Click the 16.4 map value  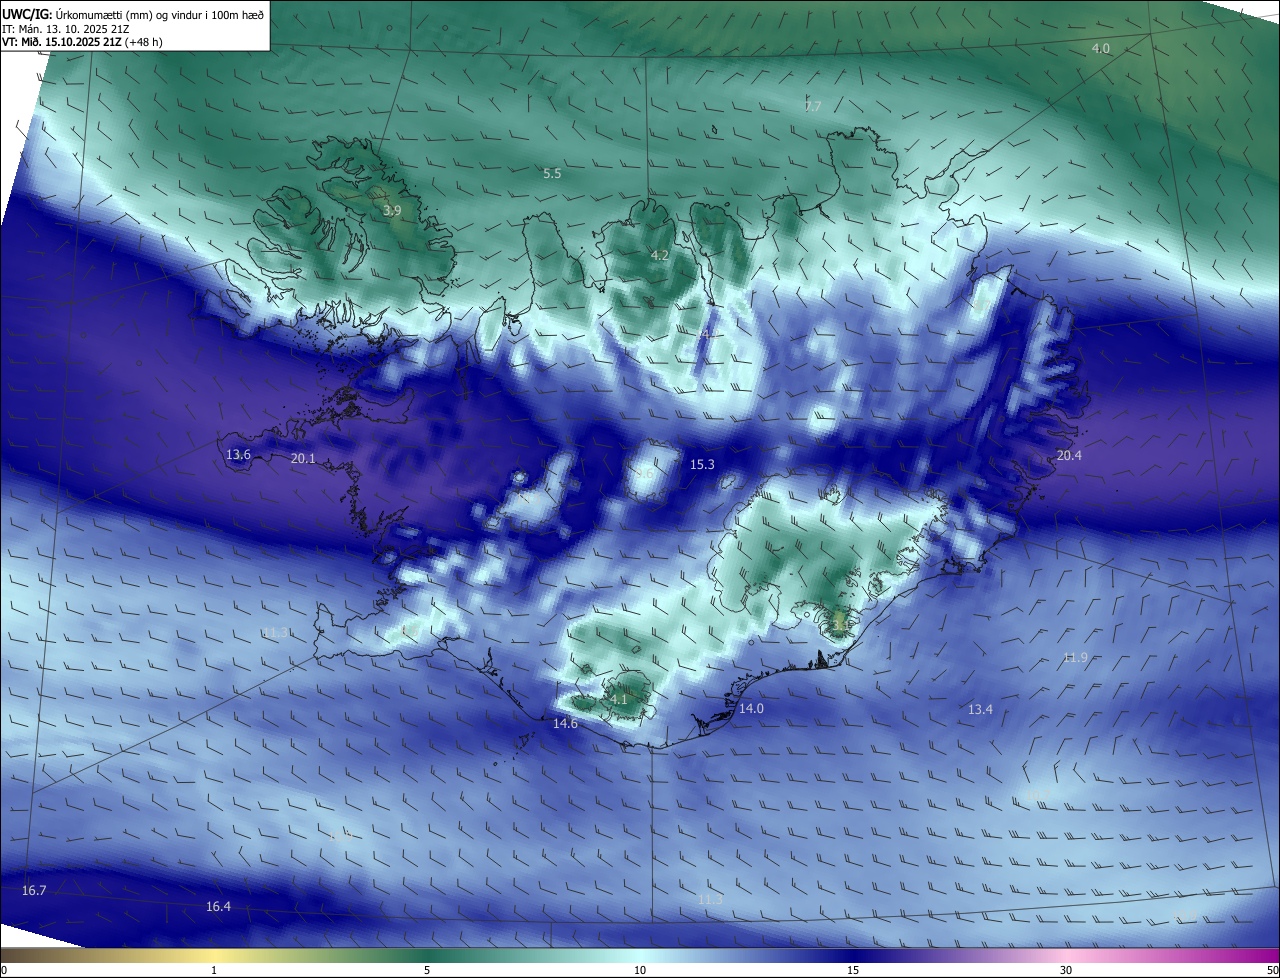(218, 906)
